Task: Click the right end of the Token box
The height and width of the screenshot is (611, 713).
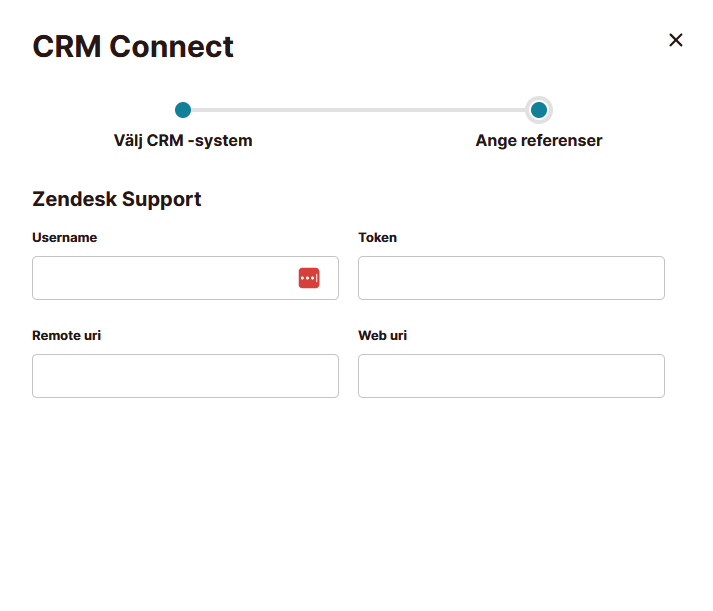Action: click(658, 278)
